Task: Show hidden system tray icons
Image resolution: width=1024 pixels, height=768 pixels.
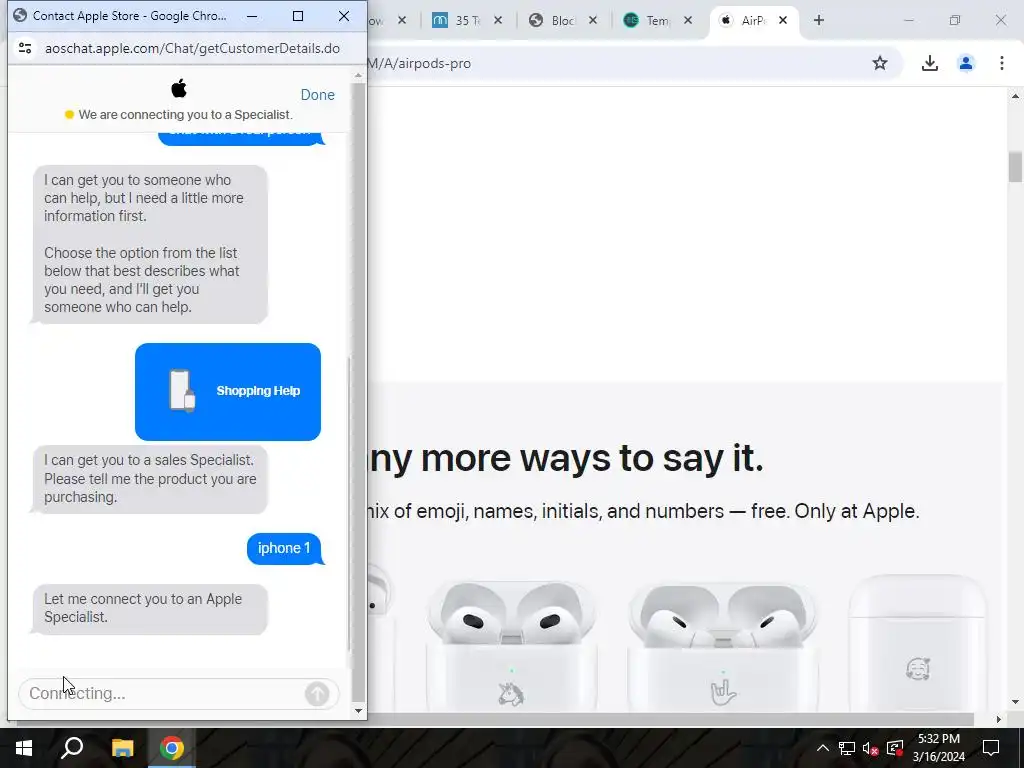Action: [823, 748]
